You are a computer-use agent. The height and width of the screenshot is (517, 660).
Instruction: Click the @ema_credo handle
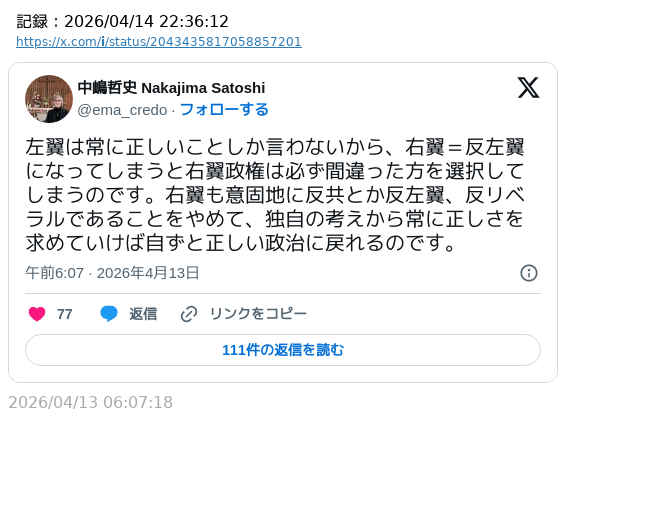point(122,110)
